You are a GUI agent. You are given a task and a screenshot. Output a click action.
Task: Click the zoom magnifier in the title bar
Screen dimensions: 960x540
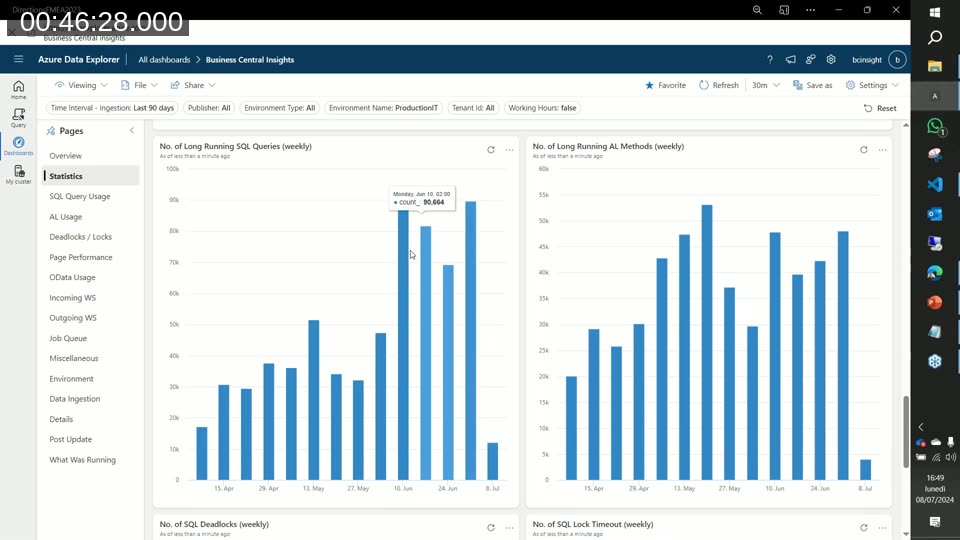[757, 10]
